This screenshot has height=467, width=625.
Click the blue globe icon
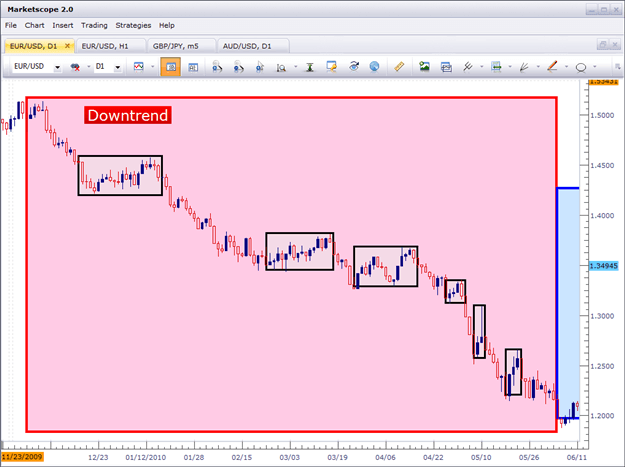pyautogui.click(x=374, y=67)
